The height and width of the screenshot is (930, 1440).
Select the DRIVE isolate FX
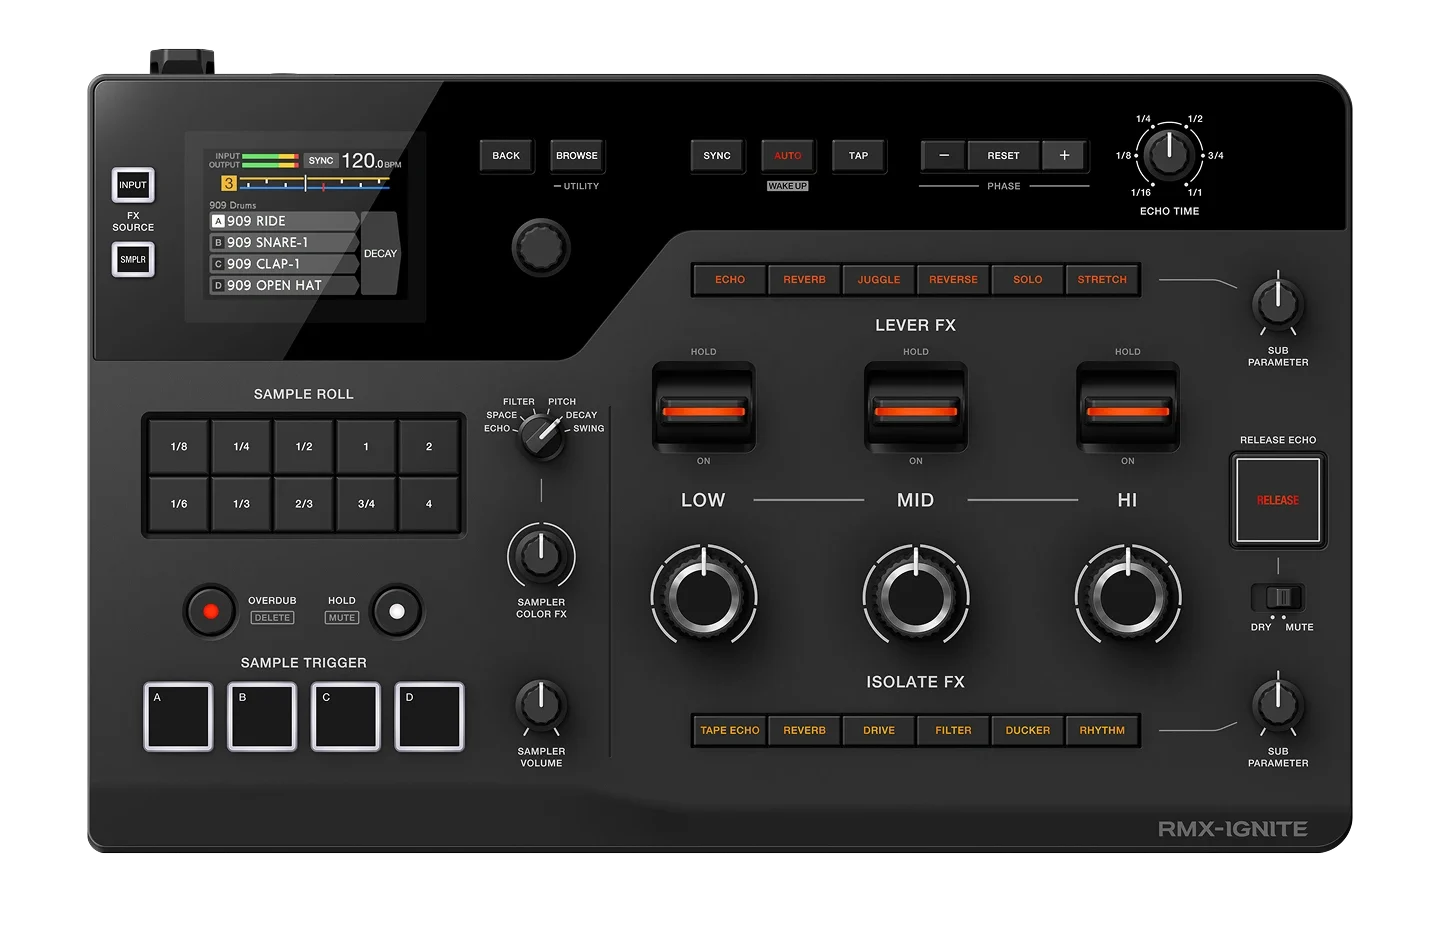point(878,730)
